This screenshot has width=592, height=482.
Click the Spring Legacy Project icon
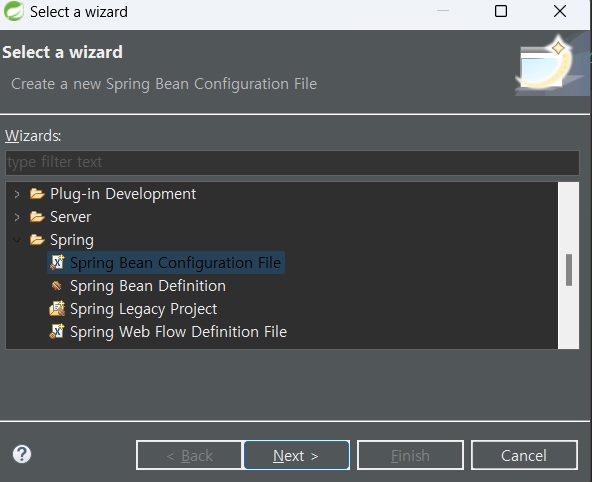(57, 309)
